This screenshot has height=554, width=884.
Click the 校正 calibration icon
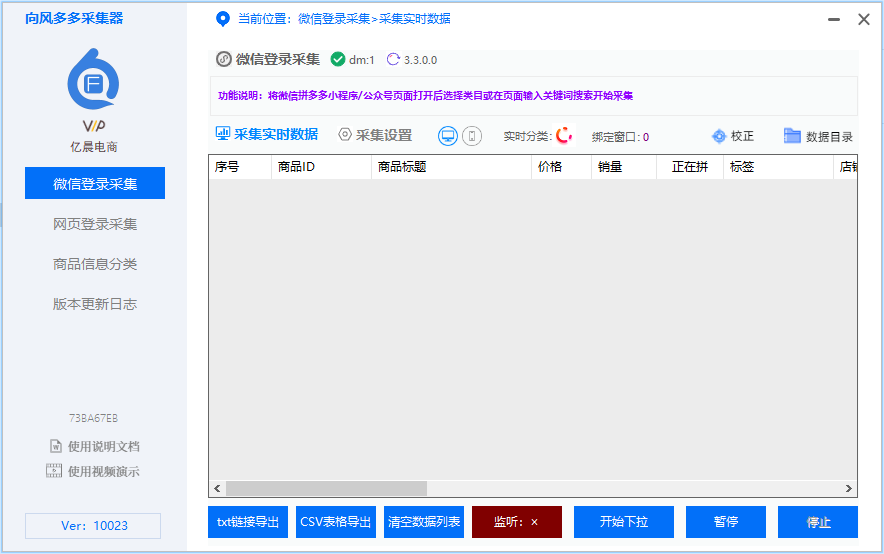coord(718,136)
